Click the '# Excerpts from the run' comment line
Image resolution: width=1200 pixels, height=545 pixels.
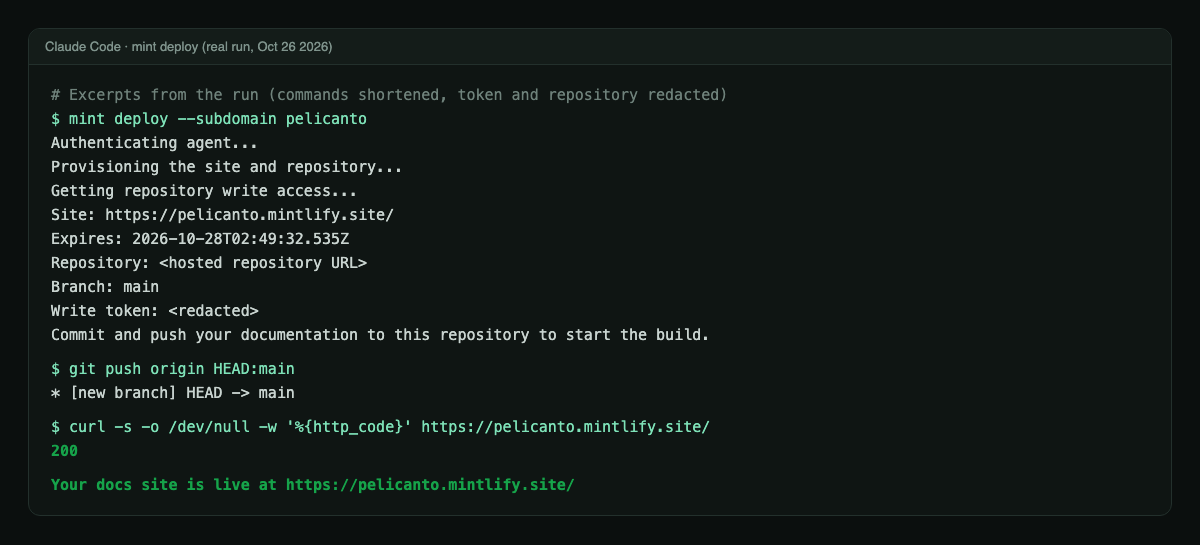(389, 95)
